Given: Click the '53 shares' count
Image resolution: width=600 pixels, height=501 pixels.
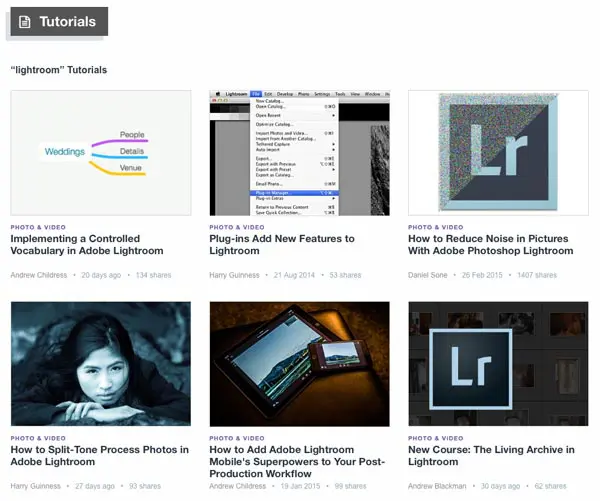Looking at the screenshot, I should click(346, 275).
